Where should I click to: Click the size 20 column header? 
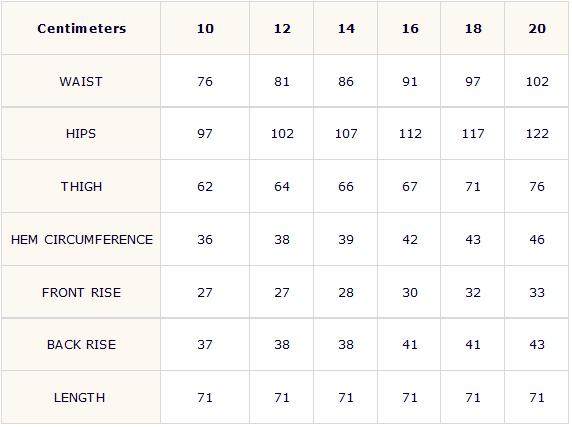[x=537, y=28]
